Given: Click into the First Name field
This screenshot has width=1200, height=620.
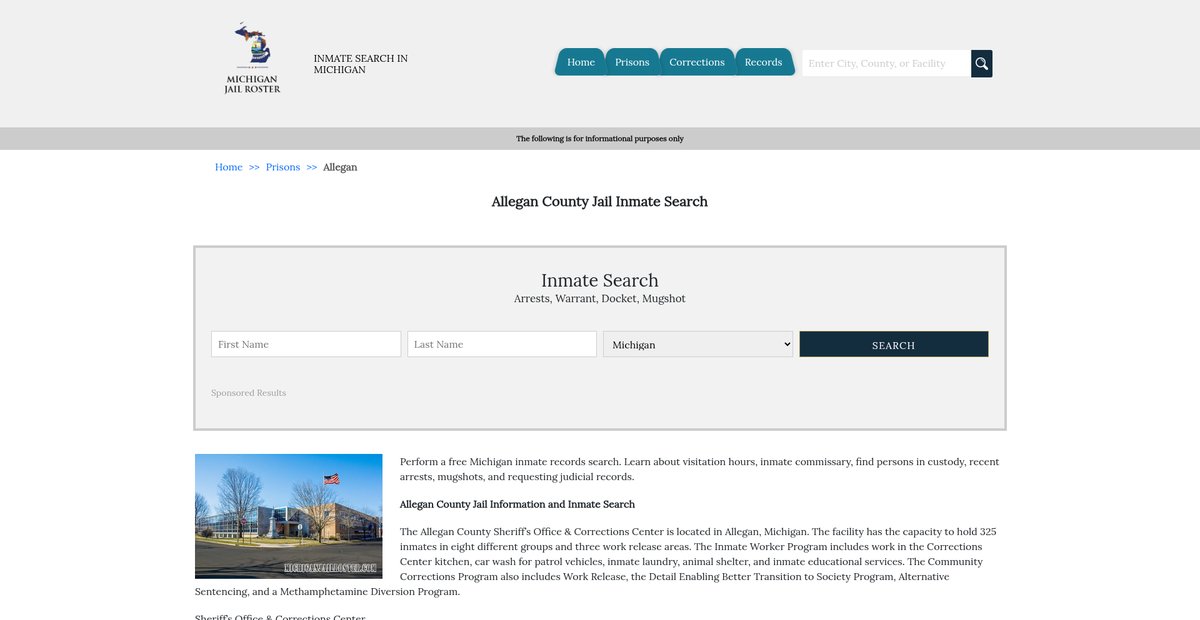Looking at the screenshot, I should click(x=306, y=344).
